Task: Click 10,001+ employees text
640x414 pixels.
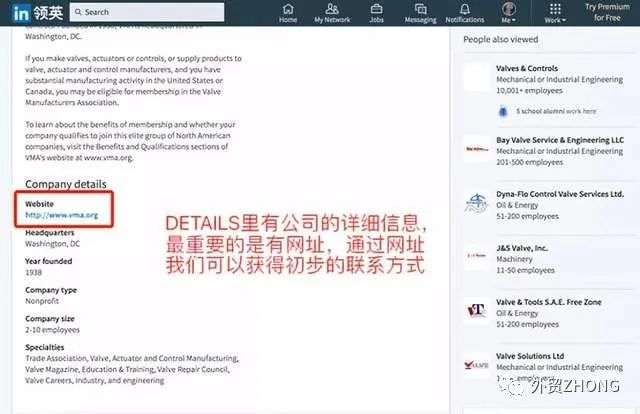Action: tap(529, 91)
